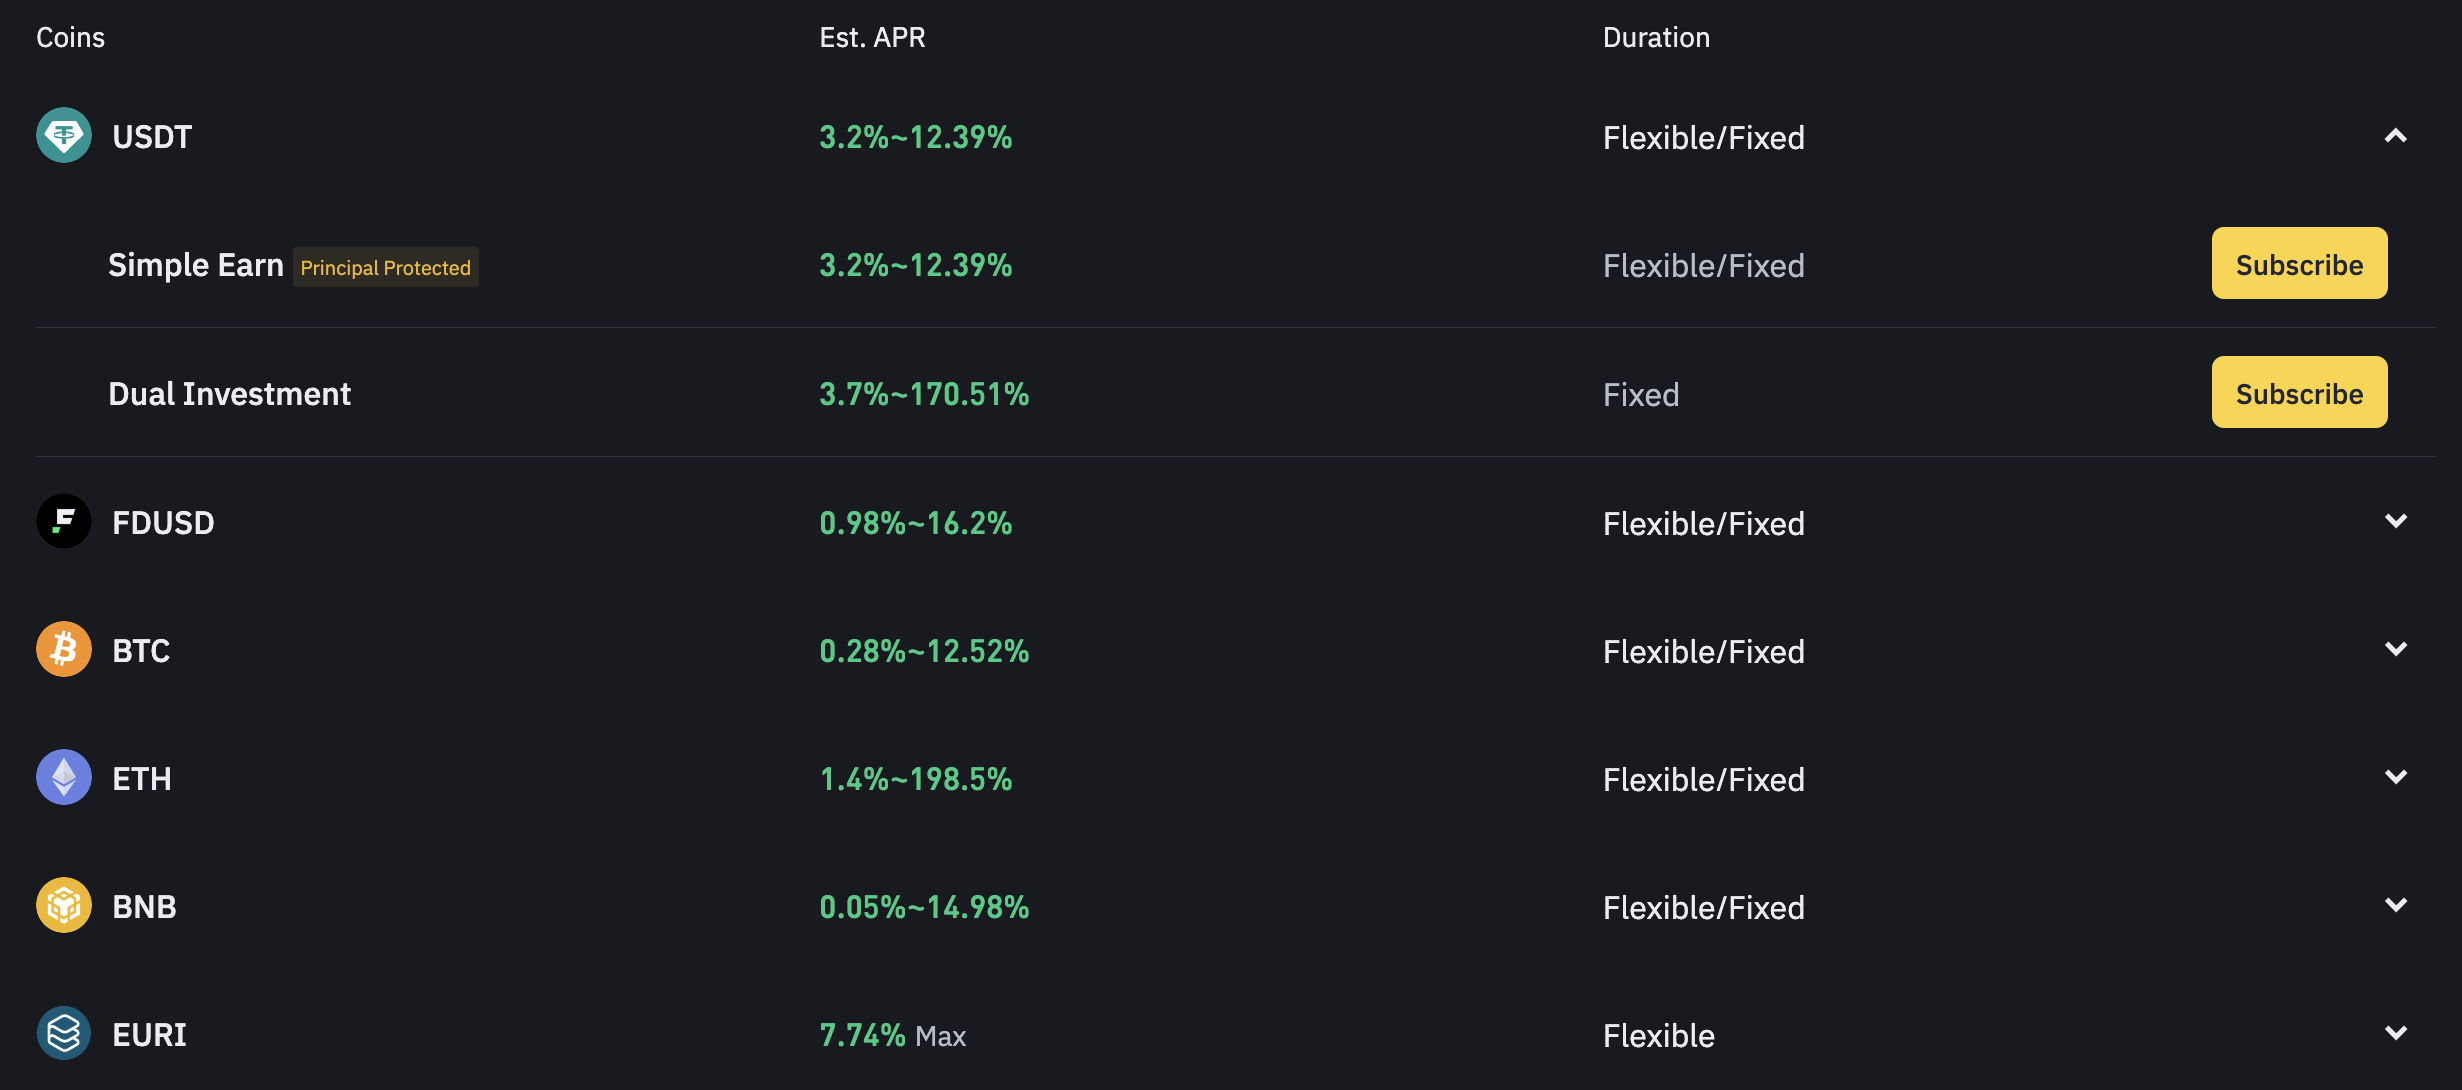This screenshot has width=2462, height=1090.
Task: Click the Principal Protected tag
Action: coord(385,268)
